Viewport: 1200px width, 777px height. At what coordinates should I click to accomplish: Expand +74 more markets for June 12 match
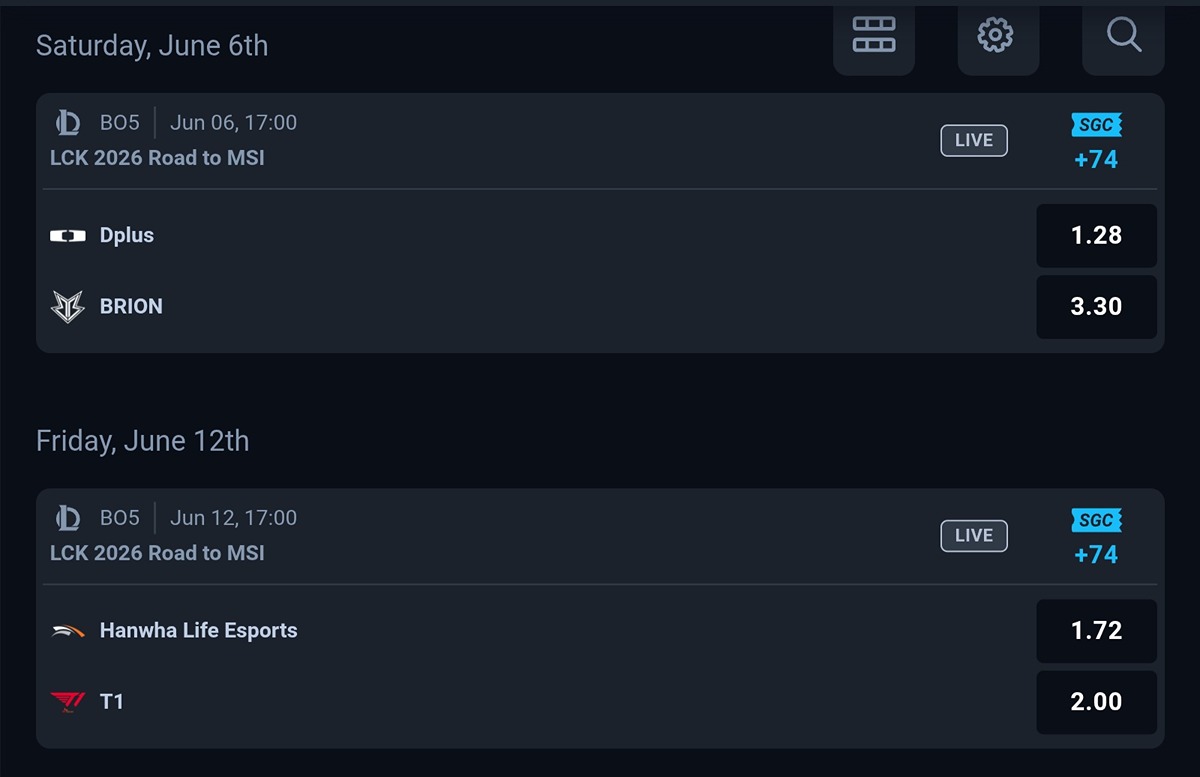1096,554
